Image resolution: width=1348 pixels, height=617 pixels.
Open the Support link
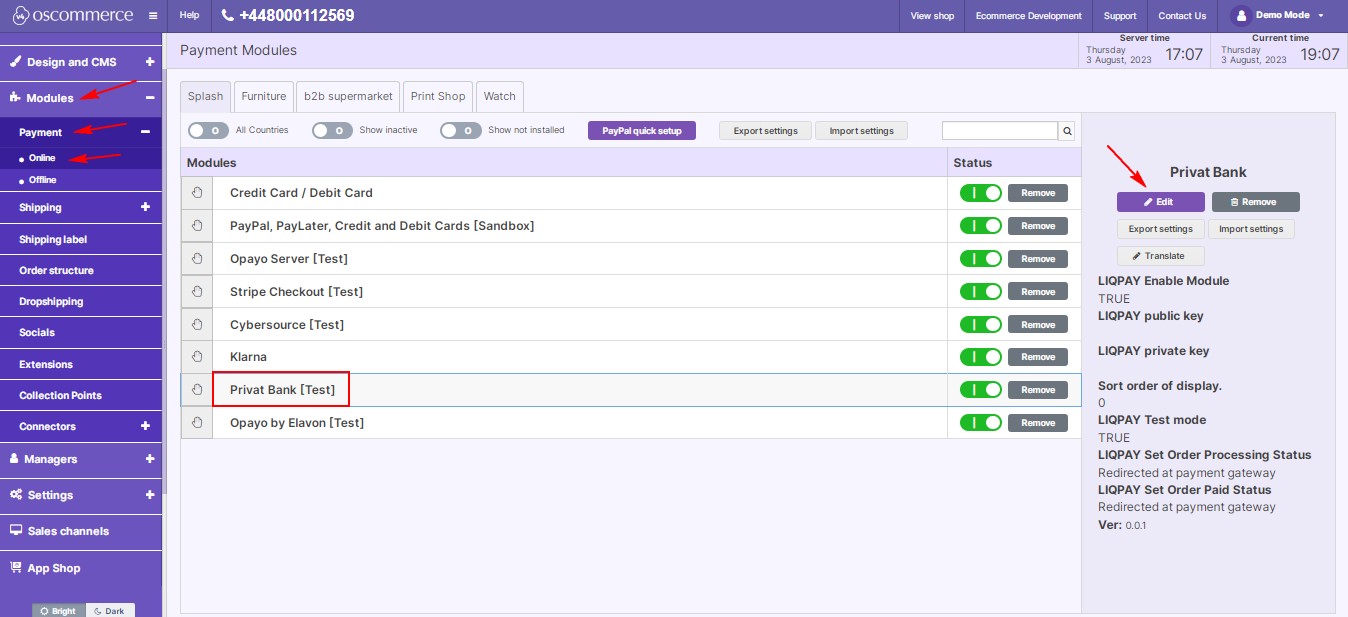(x=1120, y=16)
